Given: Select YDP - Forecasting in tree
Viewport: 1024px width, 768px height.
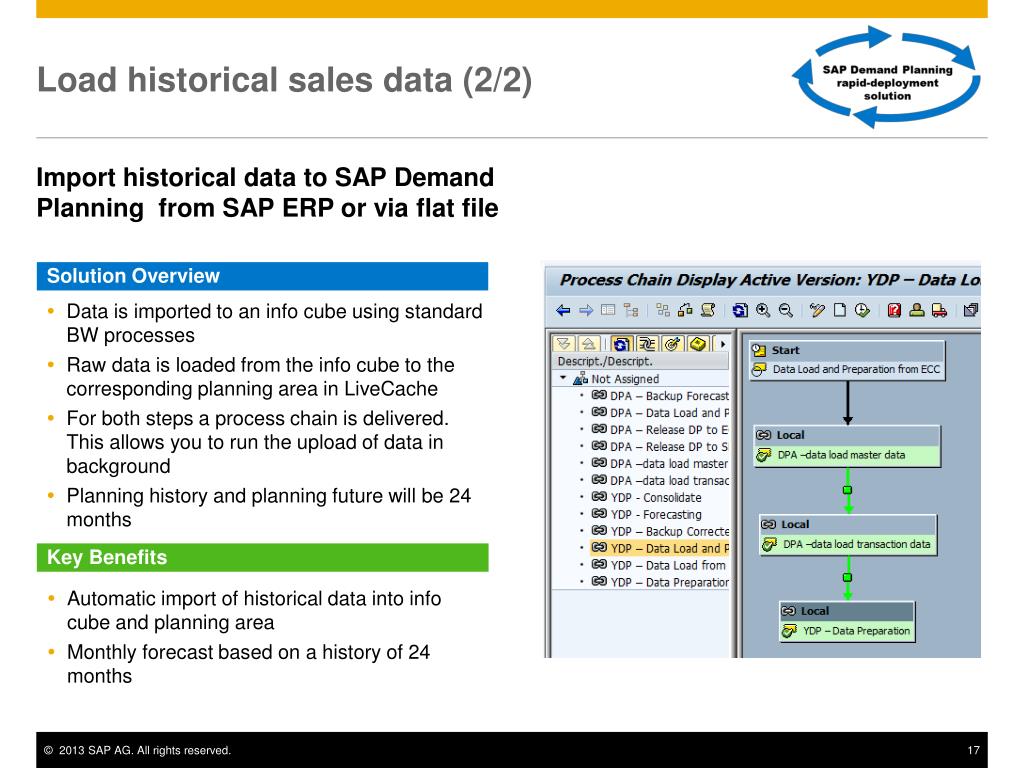Looking at the screenshot, I should [x=647, y=515].
